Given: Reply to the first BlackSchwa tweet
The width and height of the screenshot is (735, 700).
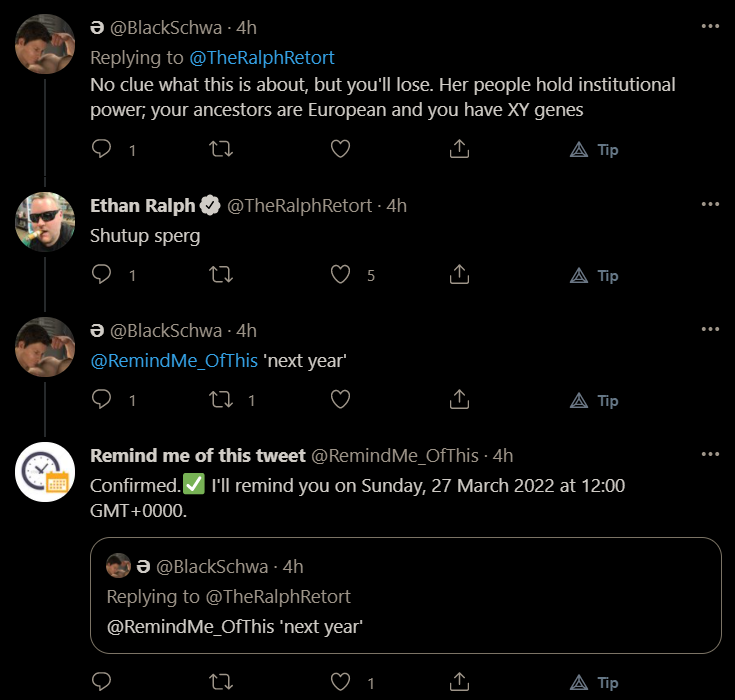Looking at the screenshot, I should (x=101, y=149).
